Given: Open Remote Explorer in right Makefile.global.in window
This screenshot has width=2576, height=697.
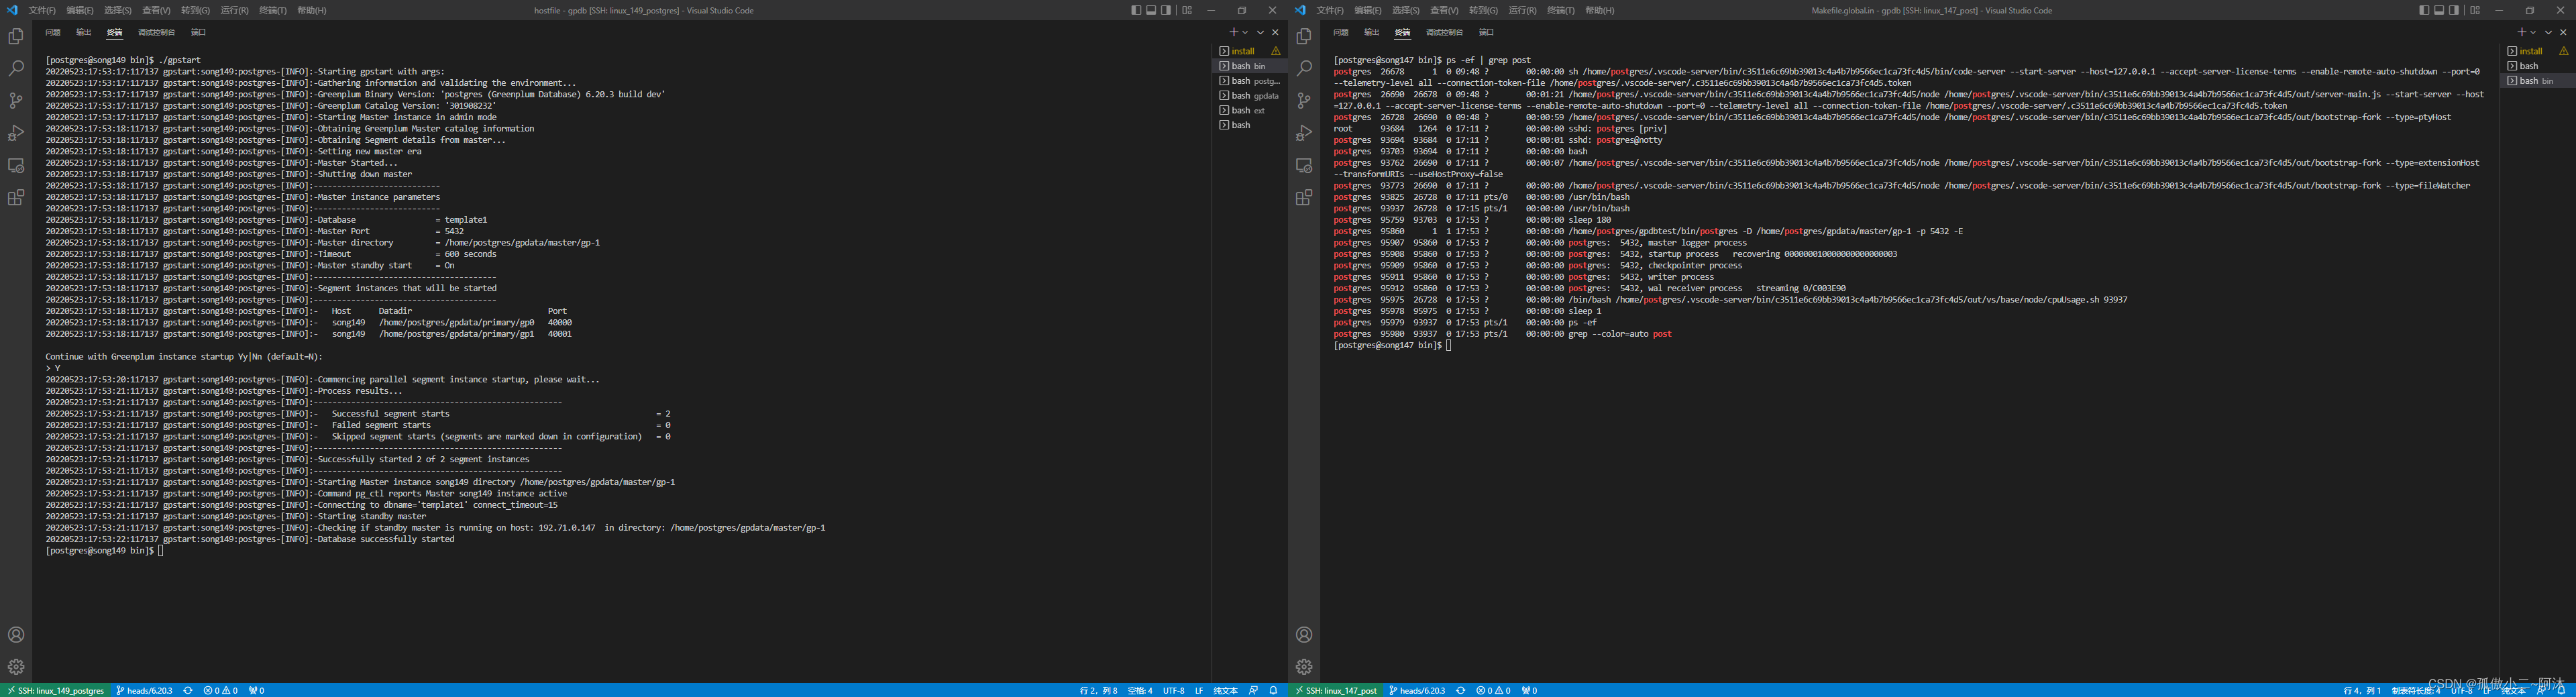Looking at the screenshot, I should click(1304, 165).
